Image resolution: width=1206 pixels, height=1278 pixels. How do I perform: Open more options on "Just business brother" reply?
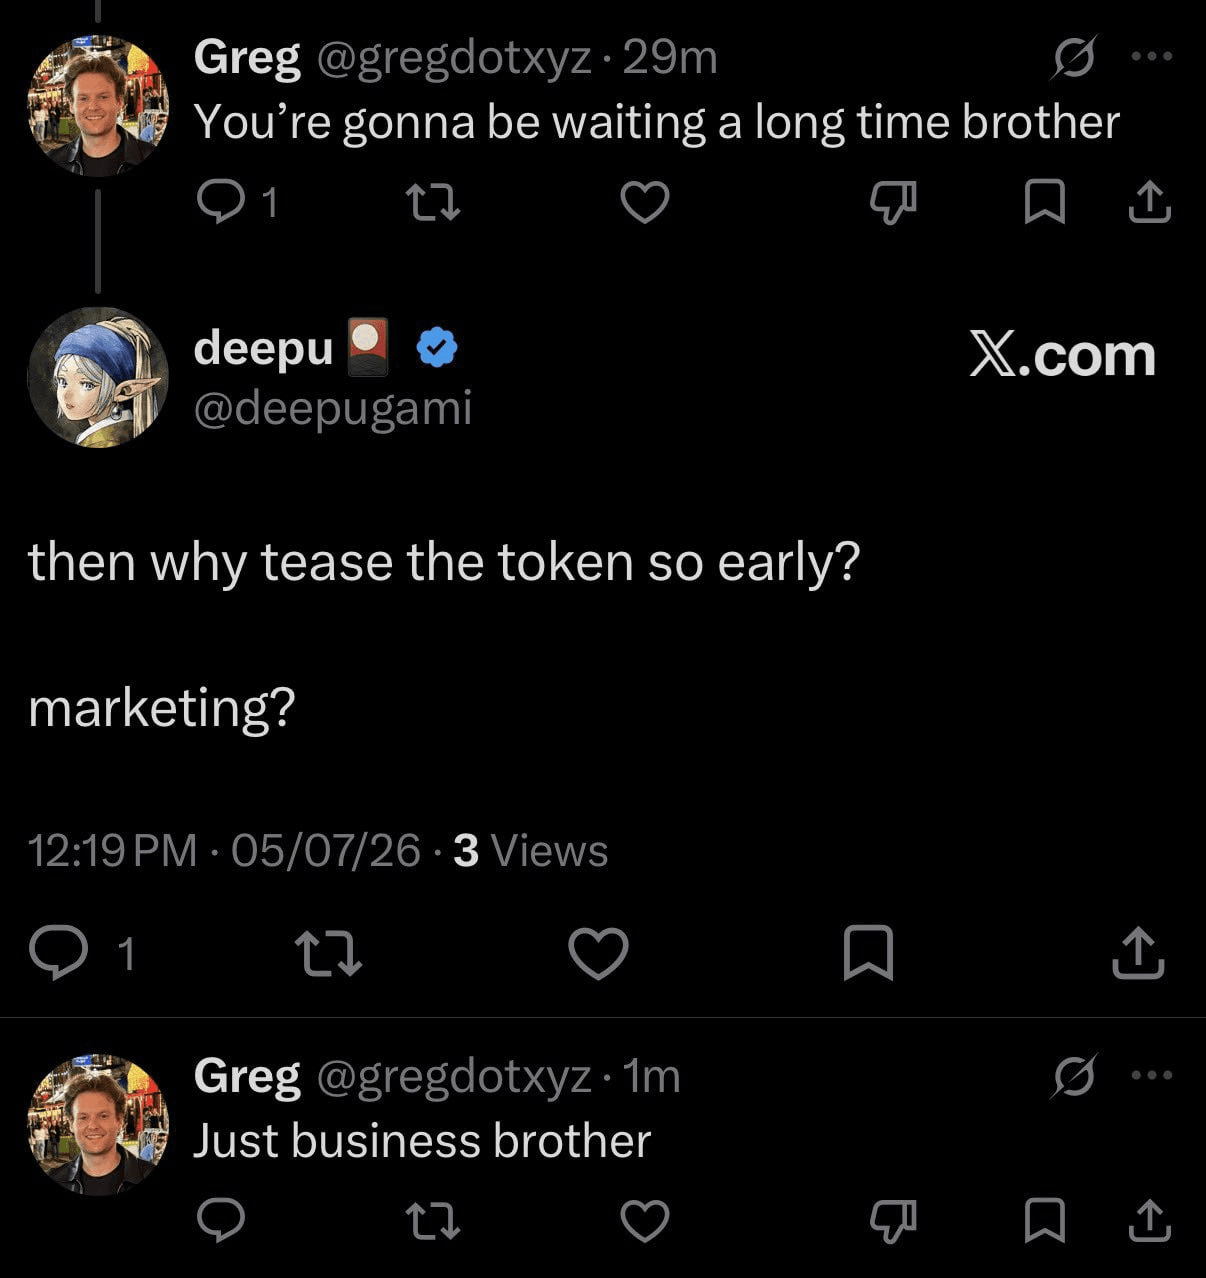point(1151,1075)
